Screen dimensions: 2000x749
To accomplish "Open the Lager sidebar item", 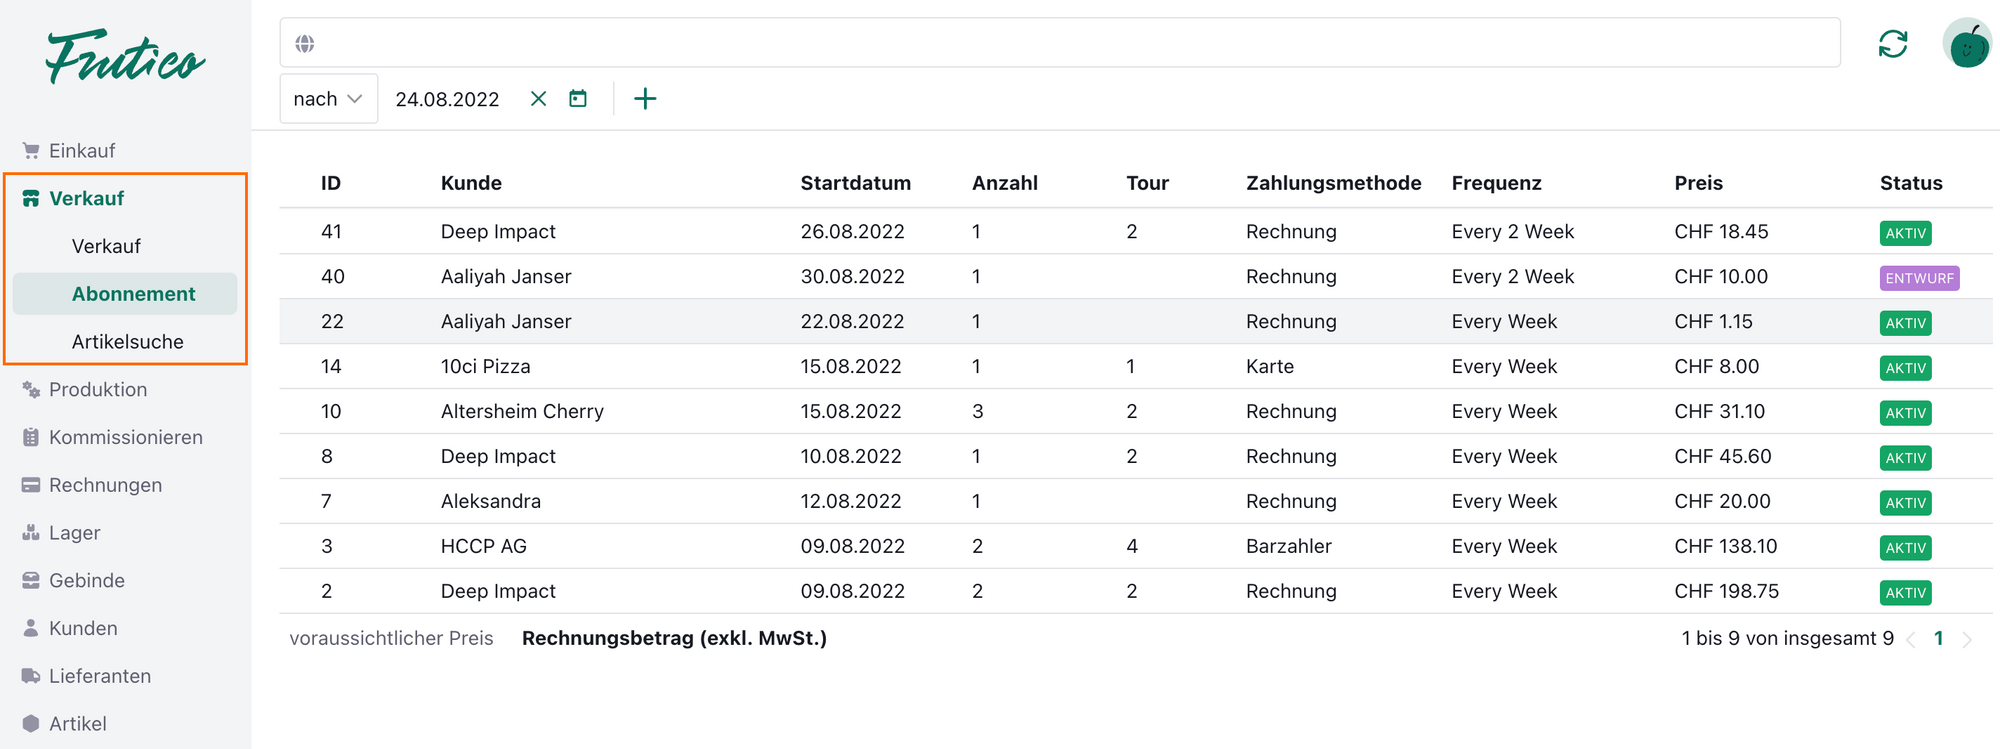I will 75,533.
